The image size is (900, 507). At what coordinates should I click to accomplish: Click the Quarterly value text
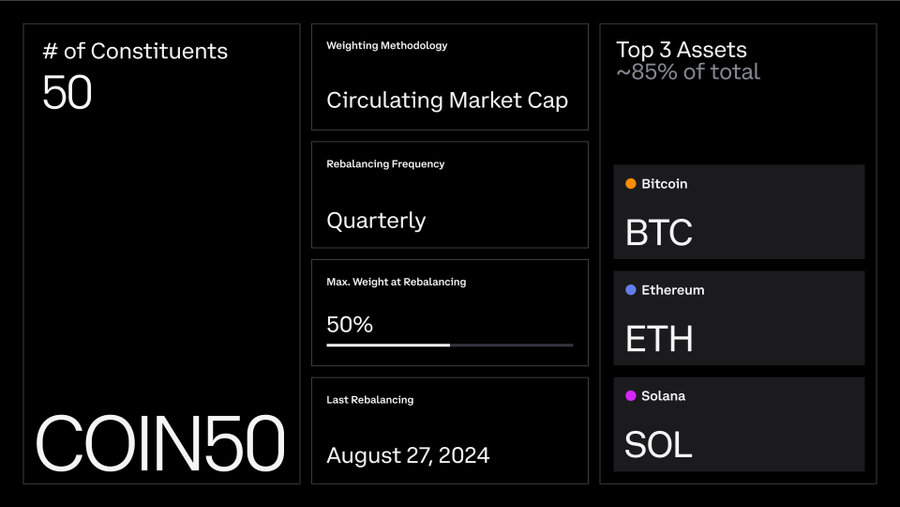coord(376,220)
